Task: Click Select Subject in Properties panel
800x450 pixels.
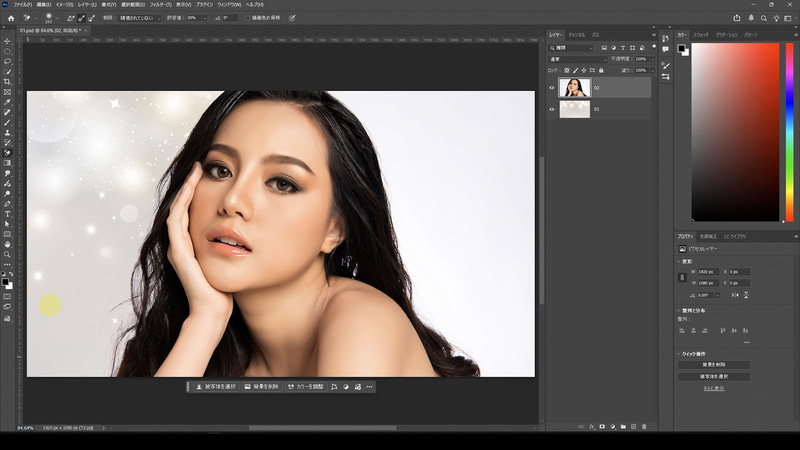Action: point(714,377)
